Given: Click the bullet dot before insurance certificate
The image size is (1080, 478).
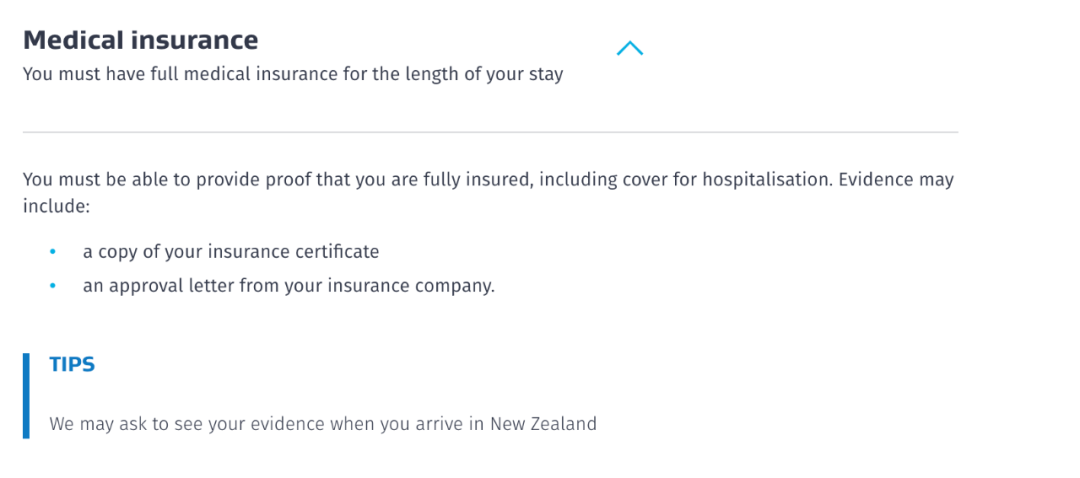Looking at the screenshot, I should click(x=53, y=252).
